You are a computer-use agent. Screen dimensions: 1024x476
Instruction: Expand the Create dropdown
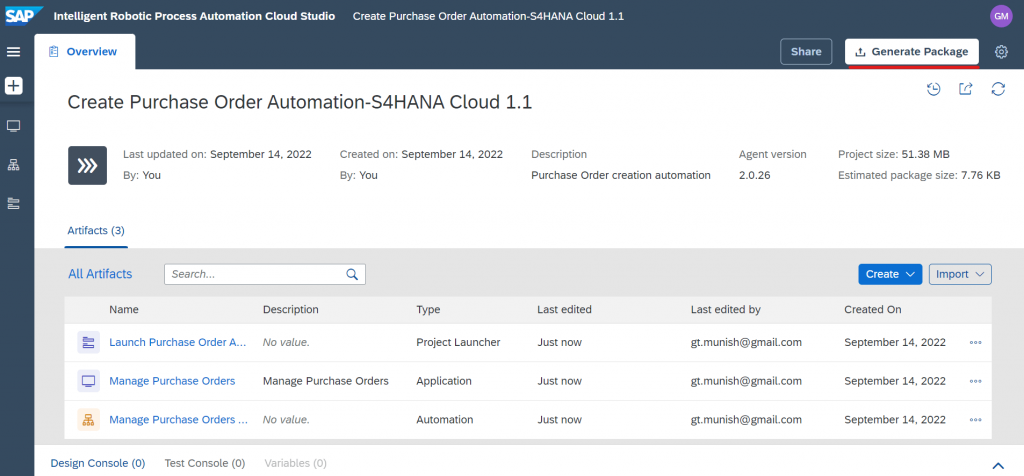[889, 274]
